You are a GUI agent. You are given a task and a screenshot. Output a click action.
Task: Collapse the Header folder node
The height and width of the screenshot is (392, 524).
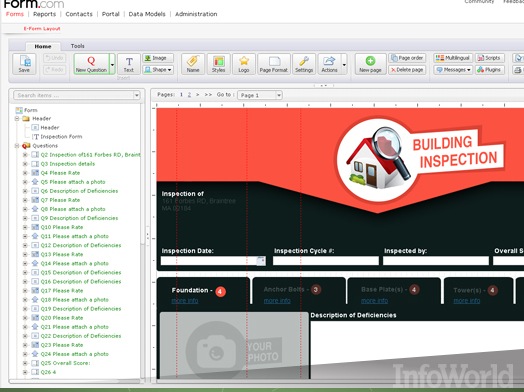click(17, 119)
